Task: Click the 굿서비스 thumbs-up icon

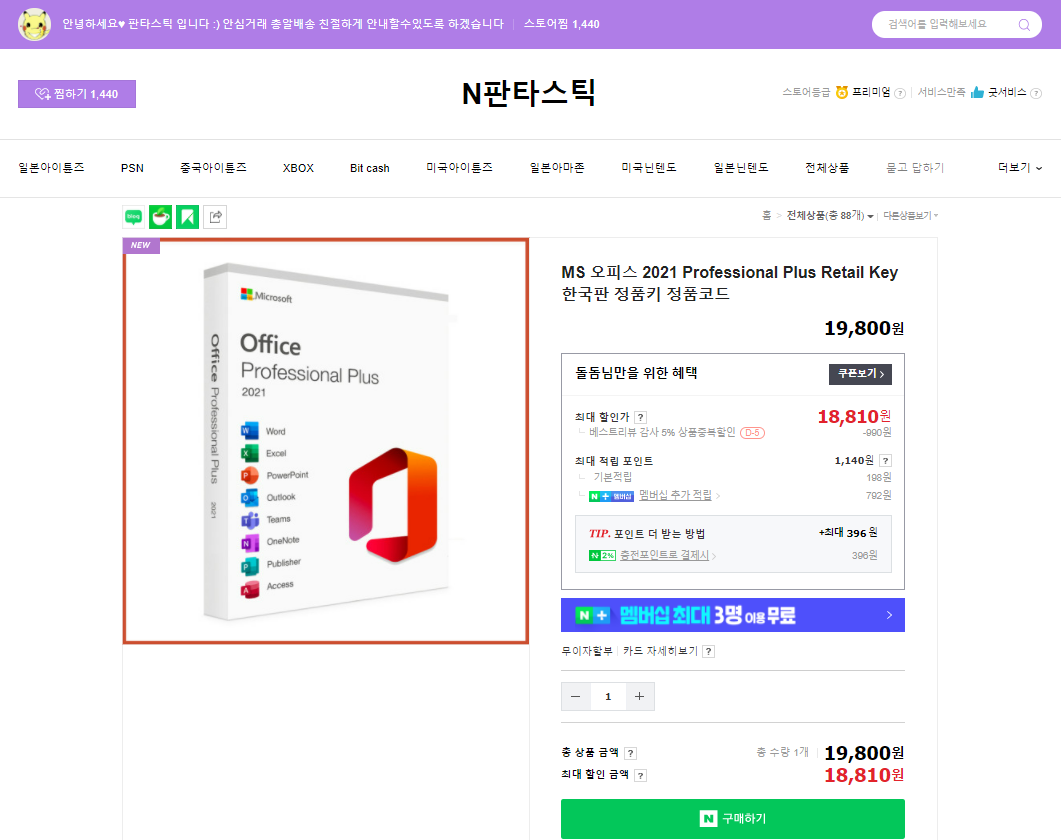Action: [x=977, y=93]
